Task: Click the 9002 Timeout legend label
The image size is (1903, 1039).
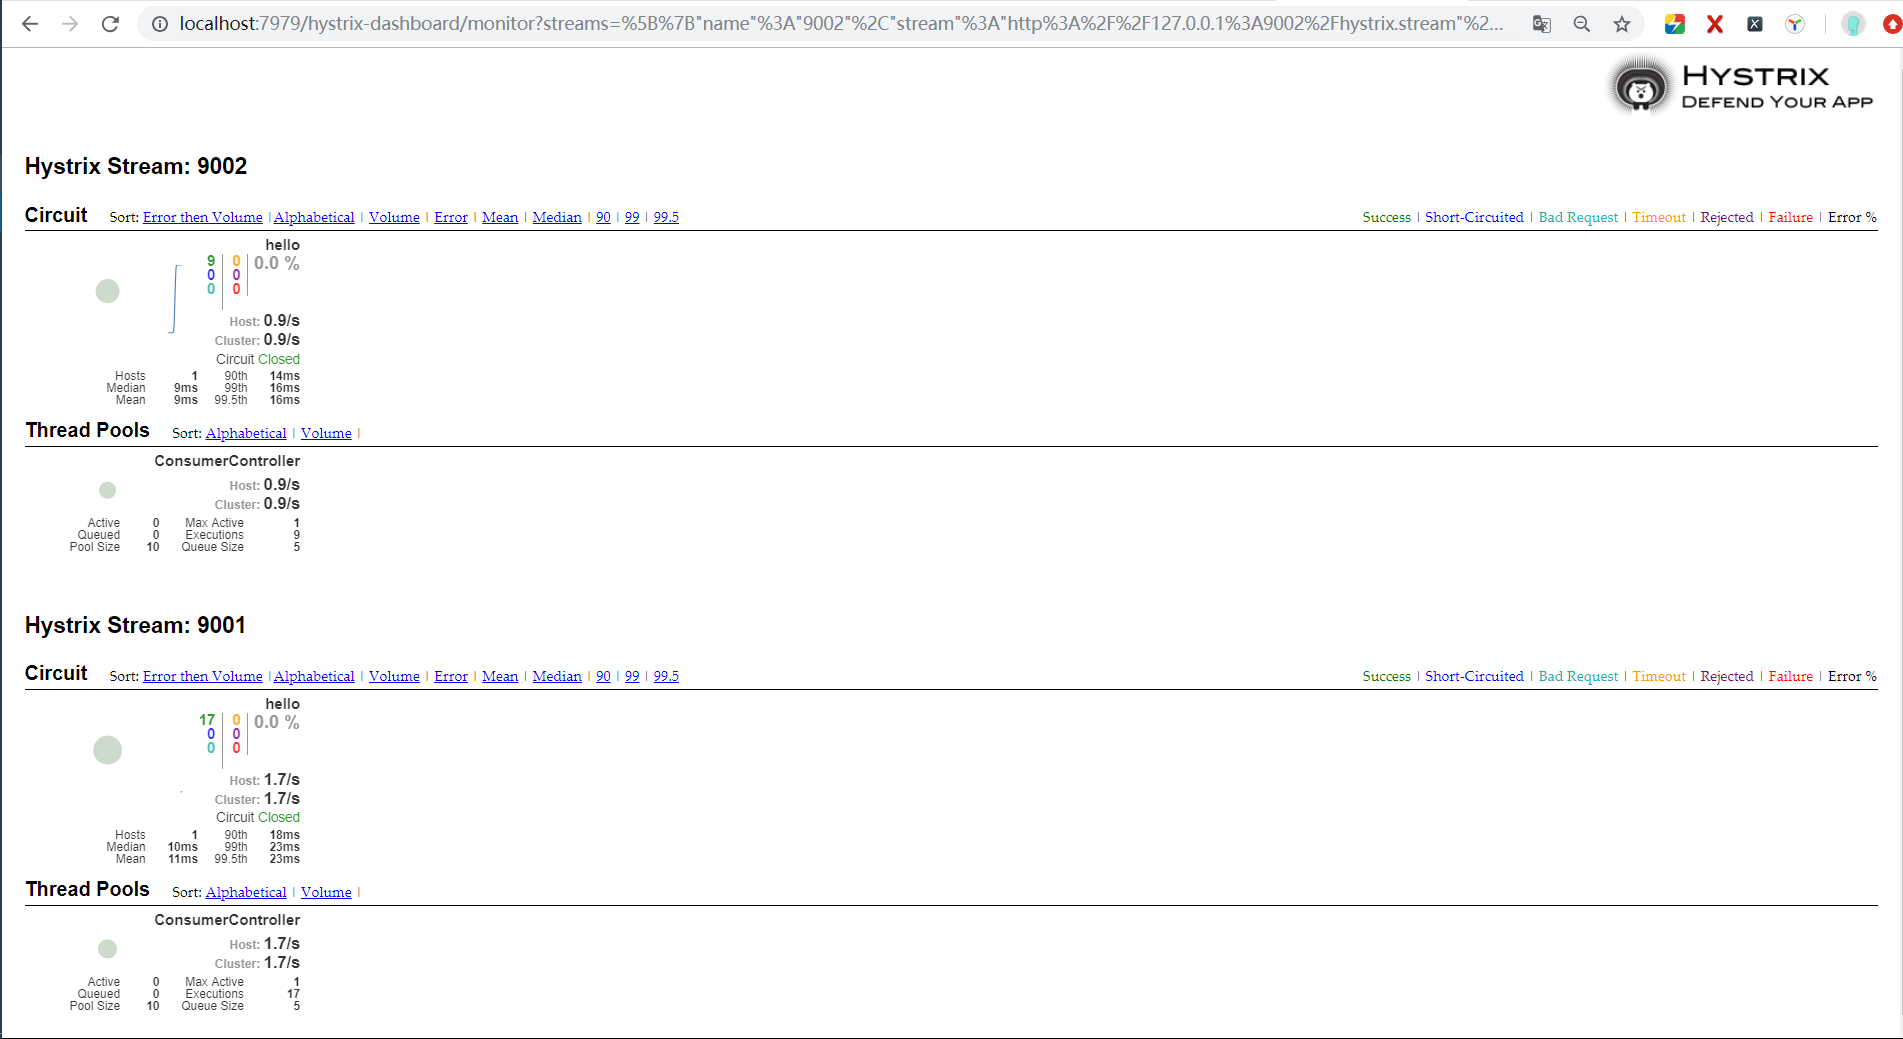Action: point(1659,217)
